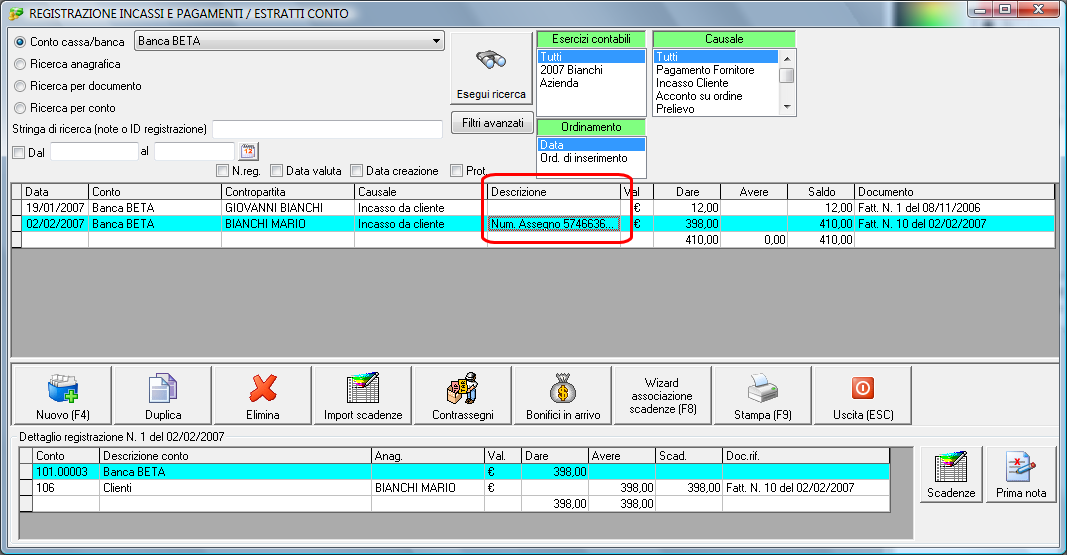
Task: Select Ricerca per conto radio option
Action: [x=20, y=107]
